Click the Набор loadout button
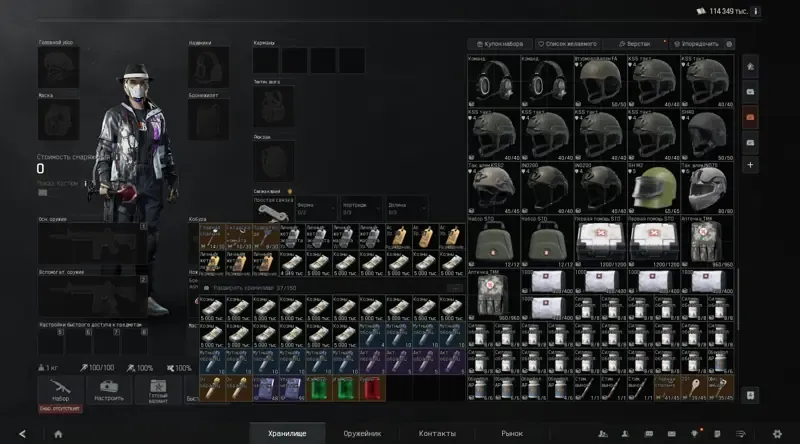This screenshot has width=800, height=444. coord(60,390)
